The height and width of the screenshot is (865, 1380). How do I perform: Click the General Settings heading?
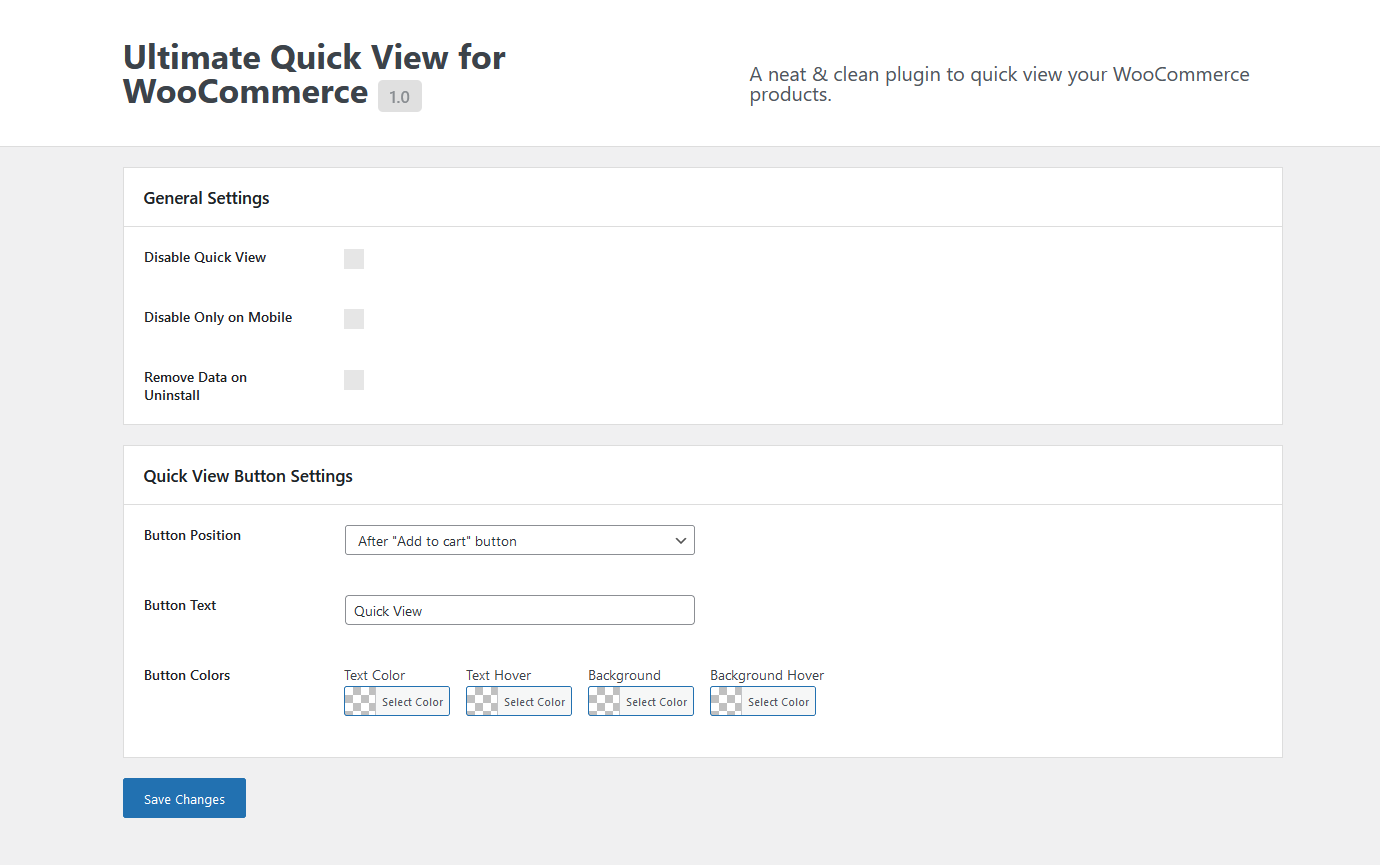tap(206, 198)
